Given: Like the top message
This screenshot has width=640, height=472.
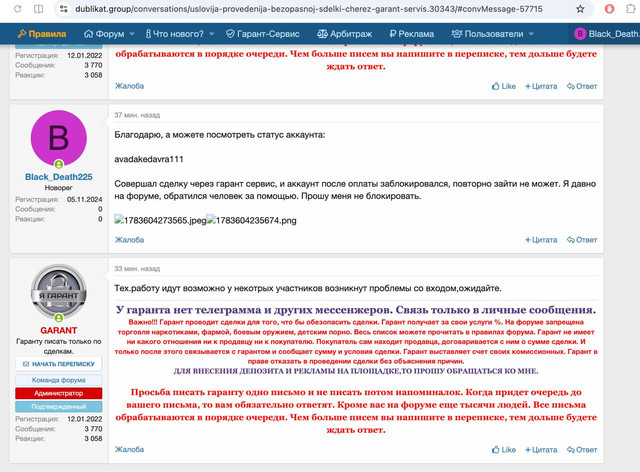Looking at the screenshot, I should pos(504,86).
